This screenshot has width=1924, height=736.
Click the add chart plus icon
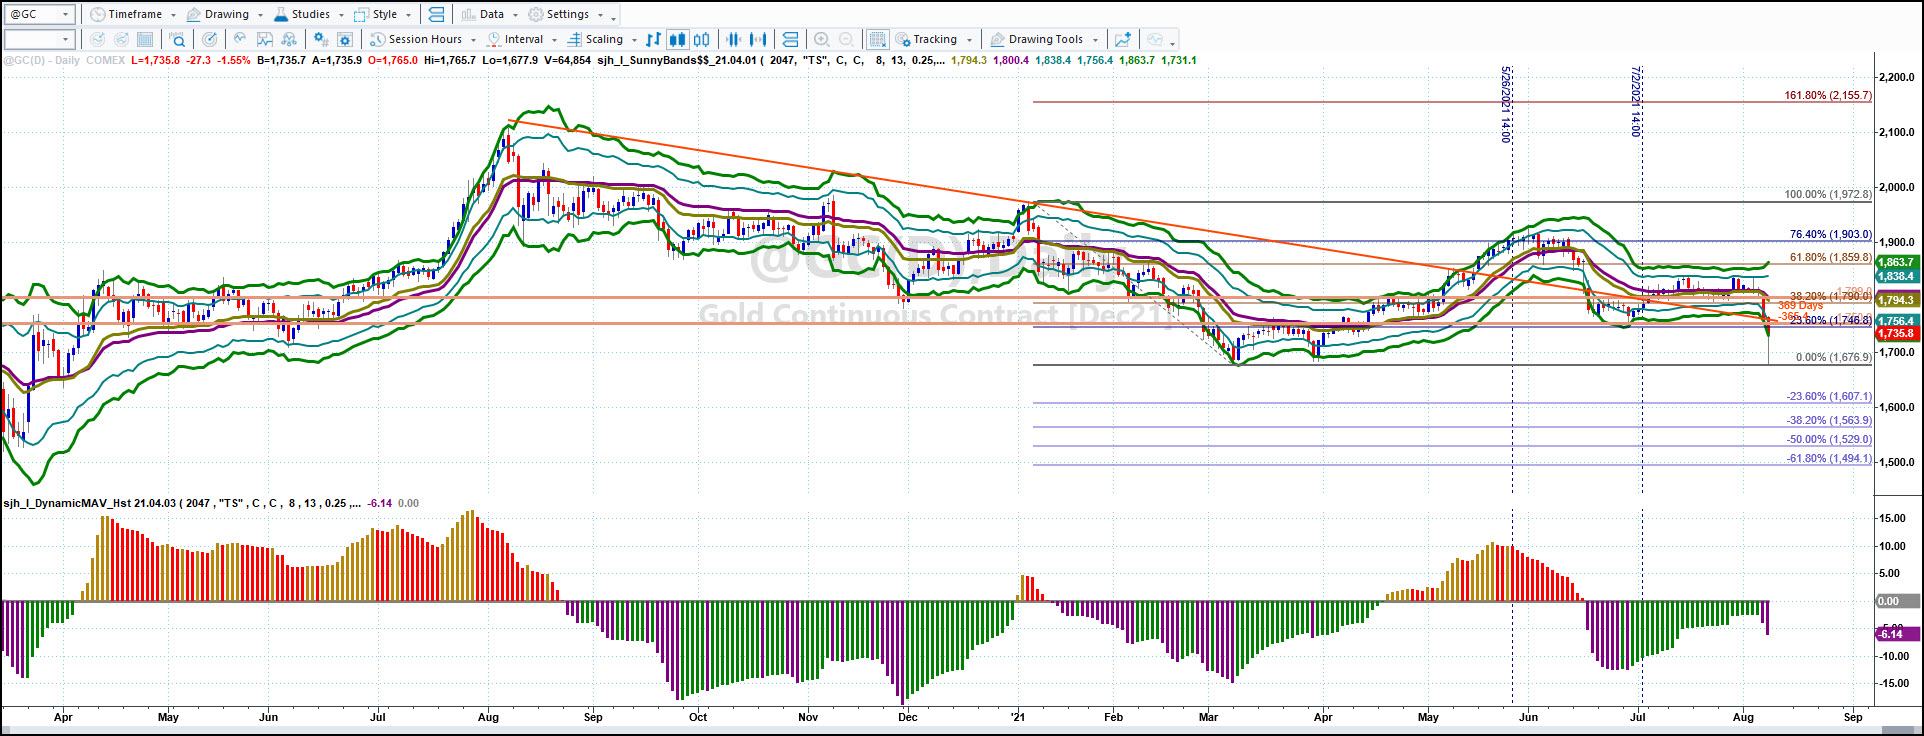point(1123,39)
